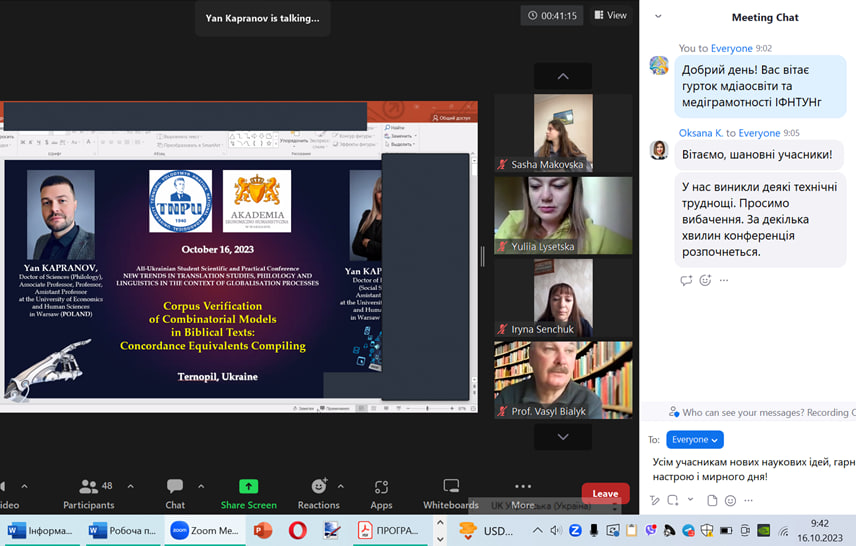Open Wi-Fi network tray icon

tap(783, 530)
